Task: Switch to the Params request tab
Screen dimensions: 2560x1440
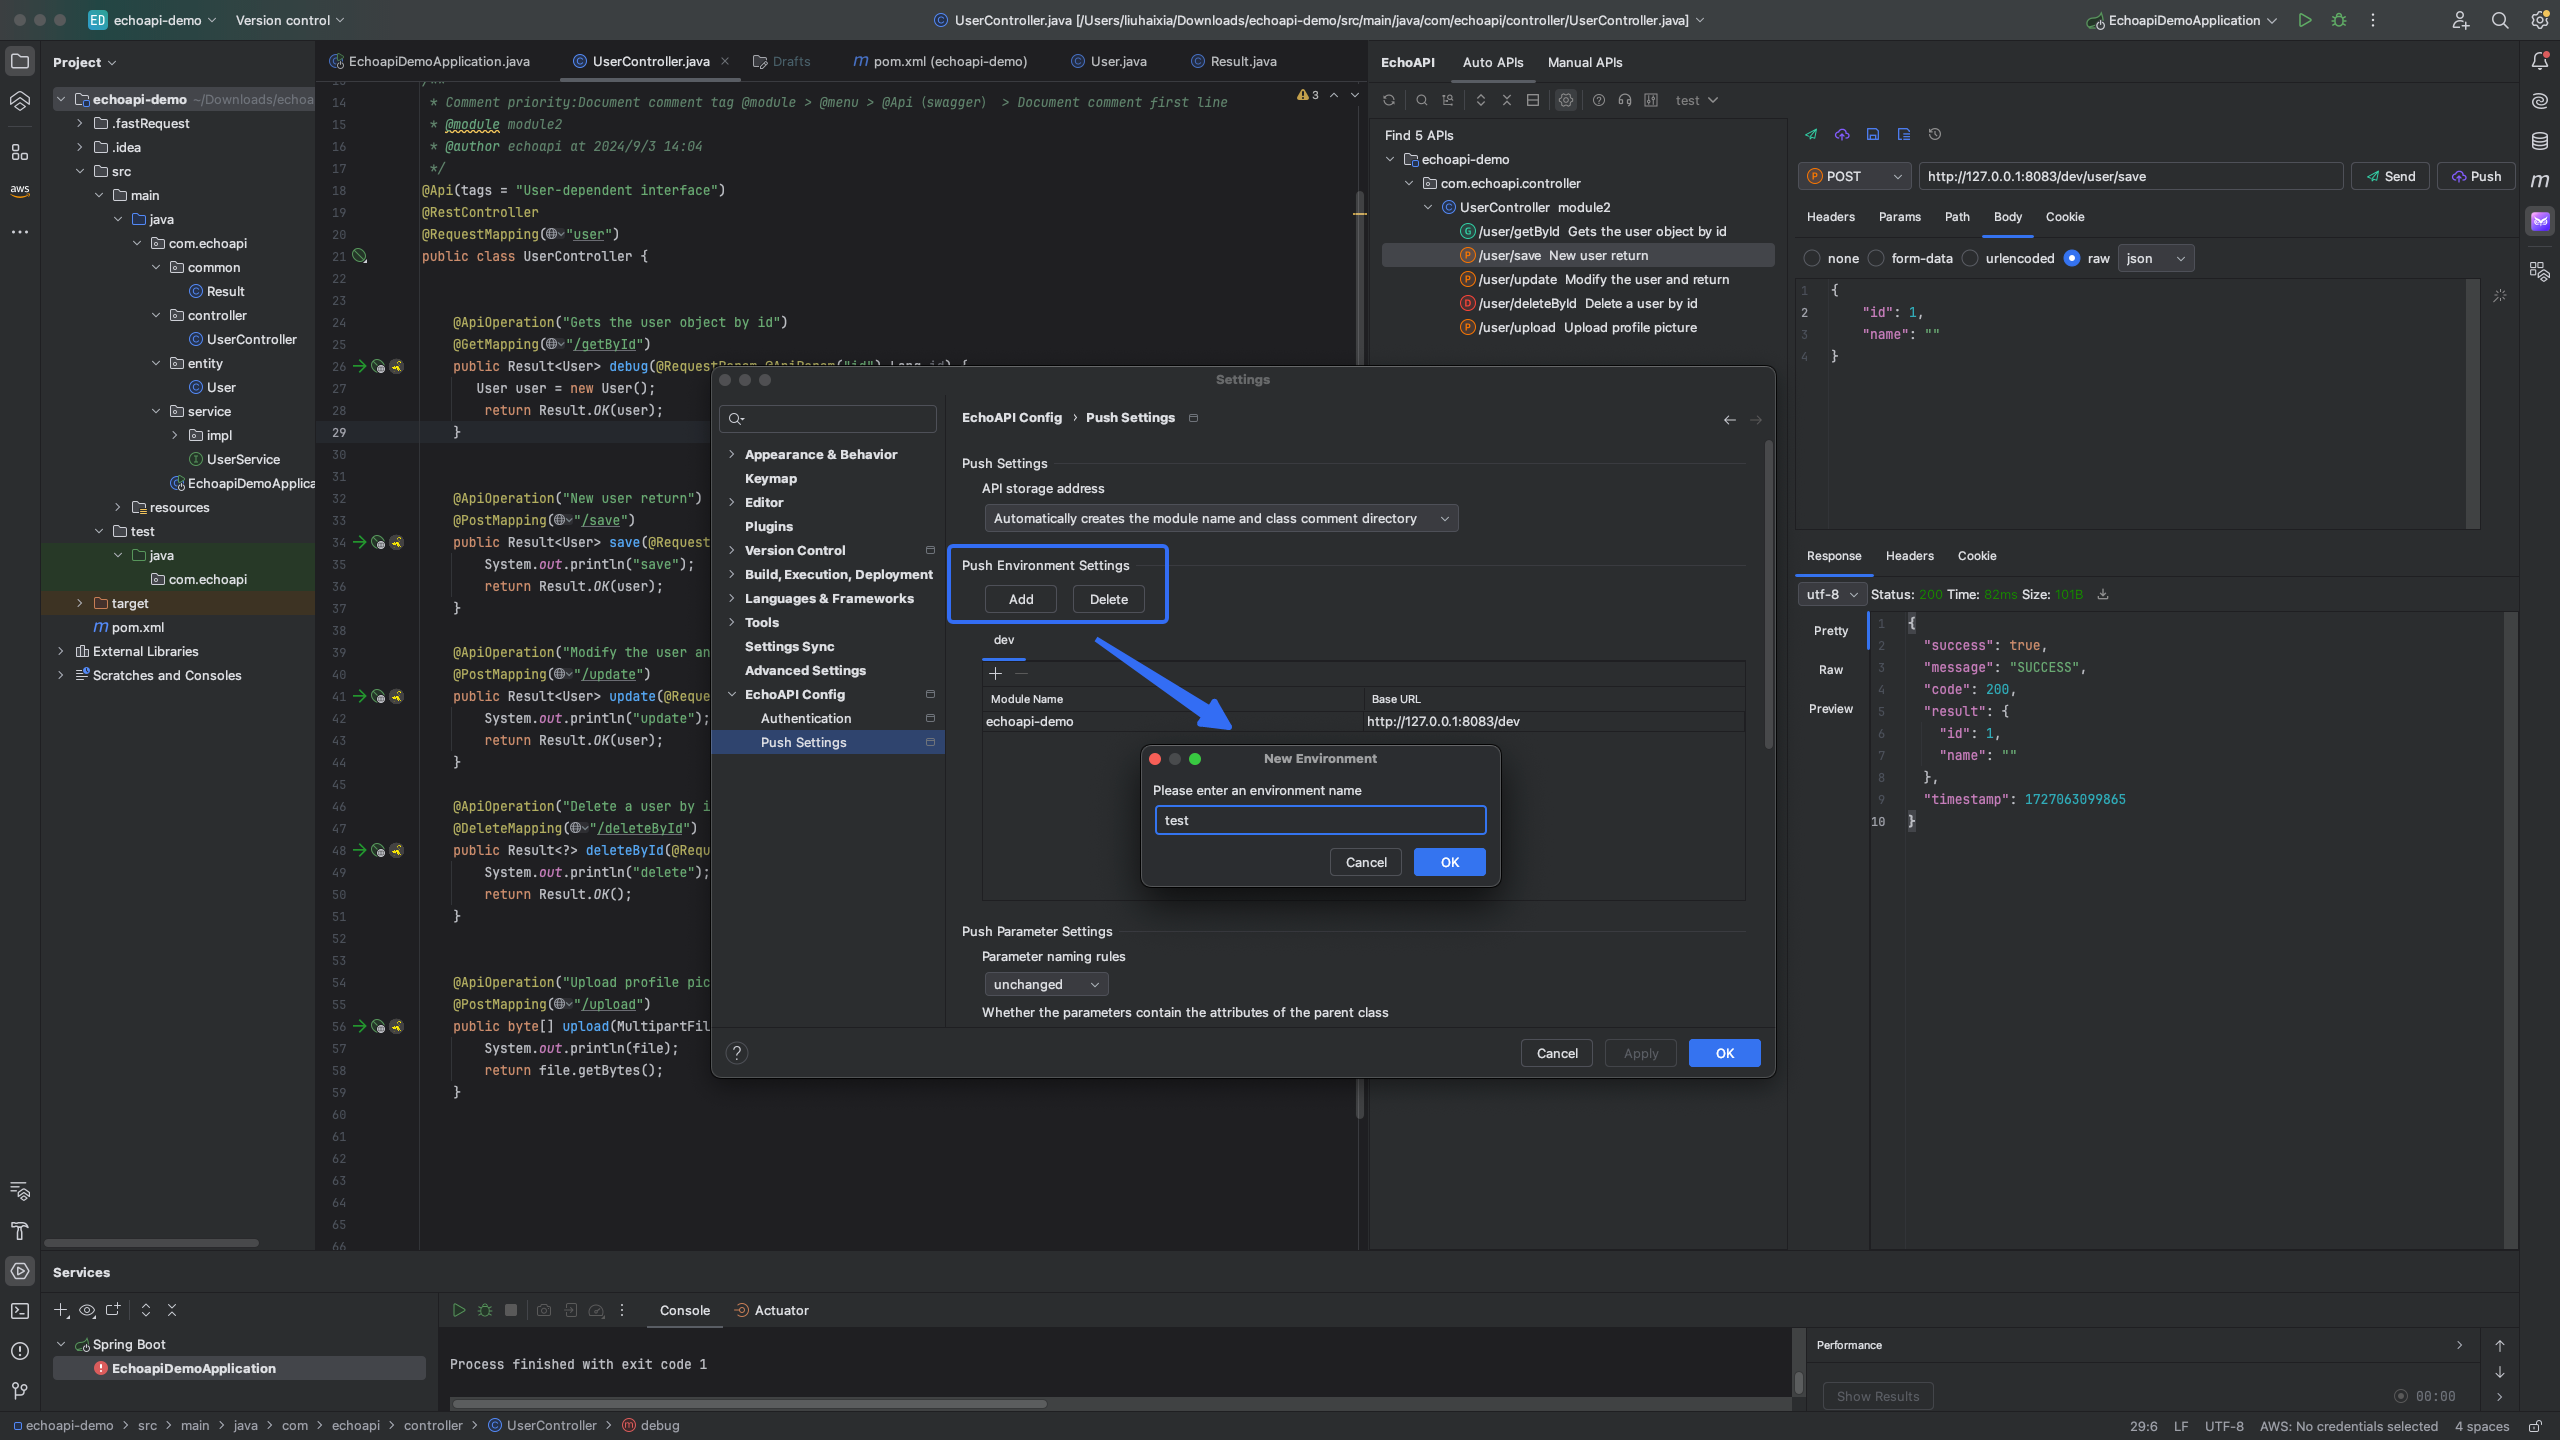Action: pyautogui.click(x=1899, y=217)
